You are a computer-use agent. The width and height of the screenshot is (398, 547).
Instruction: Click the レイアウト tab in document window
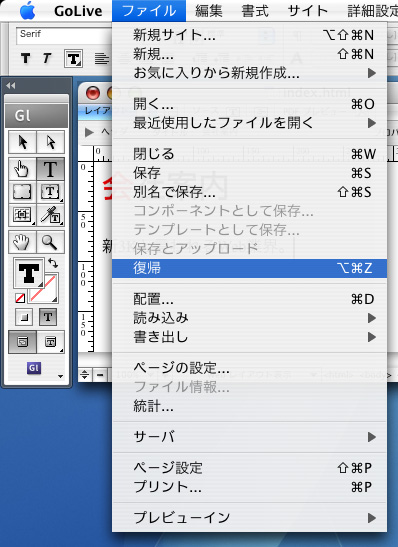(x=98, y=111)
